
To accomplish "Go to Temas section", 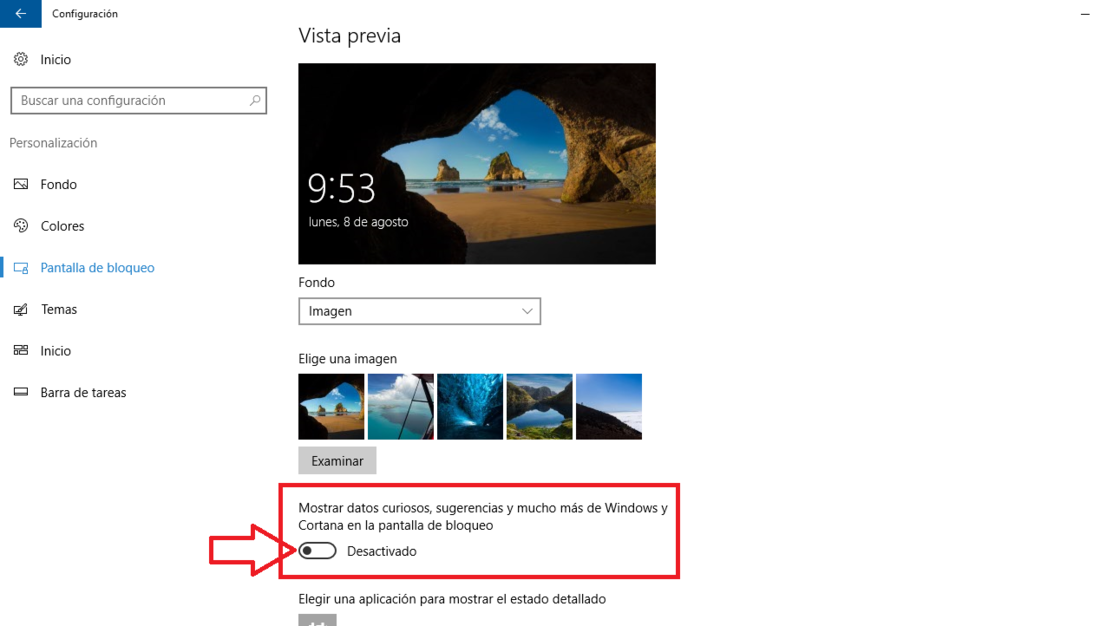I will [x=59, y=309].
